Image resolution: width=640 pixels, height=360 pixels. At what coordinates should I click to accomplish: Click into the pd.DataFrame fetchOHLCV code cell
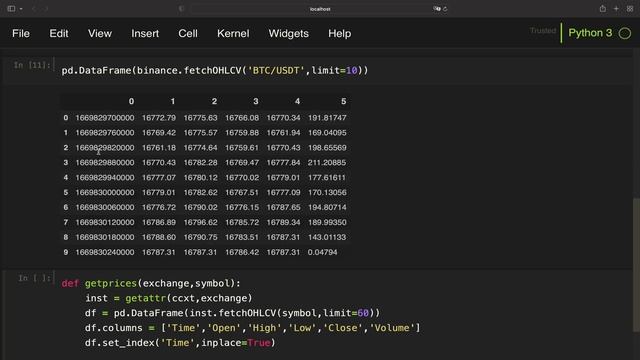point(345,70)
